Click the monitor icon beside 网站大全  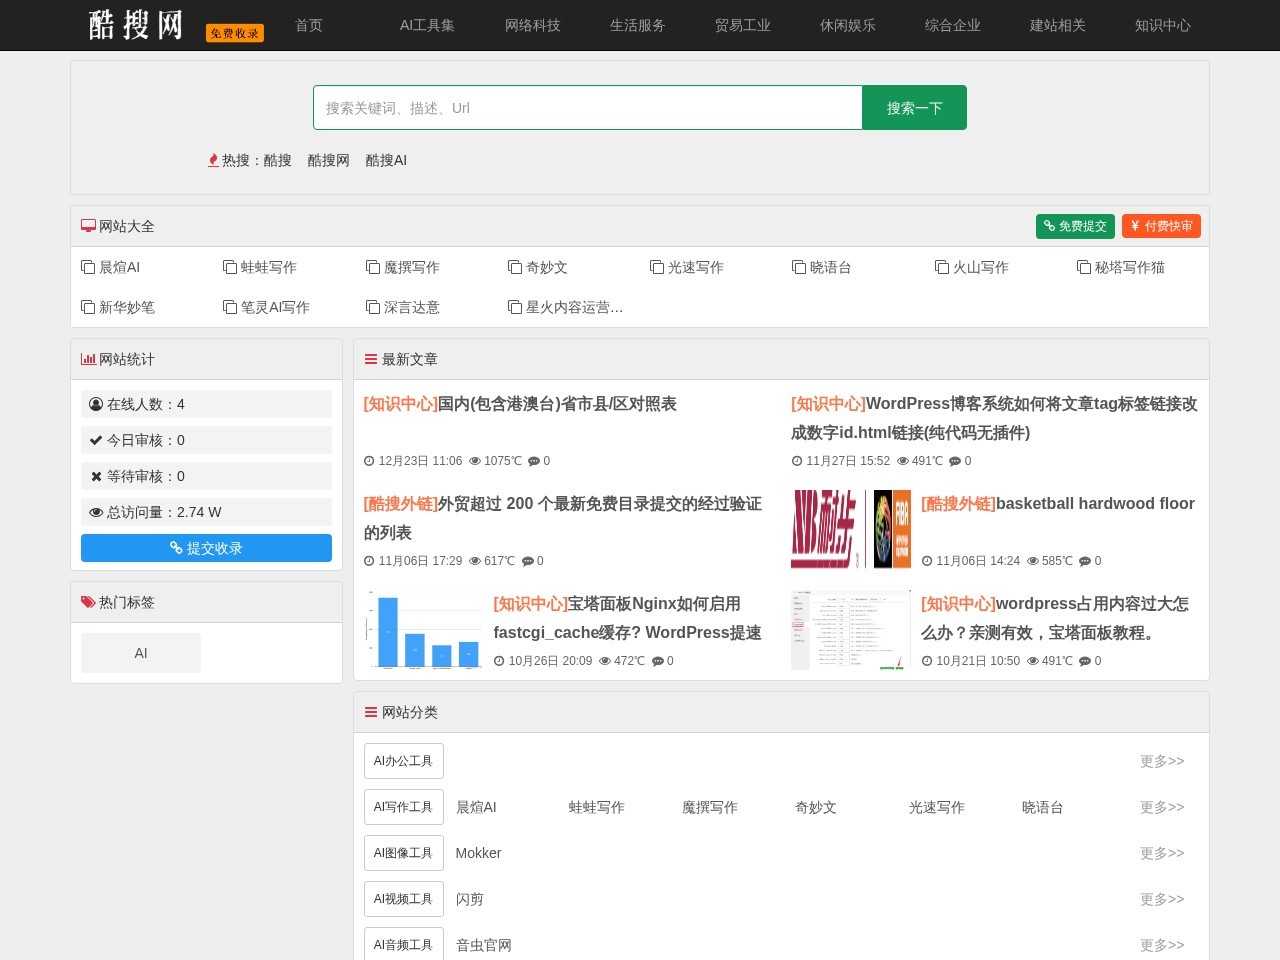(x=88, y=226)
